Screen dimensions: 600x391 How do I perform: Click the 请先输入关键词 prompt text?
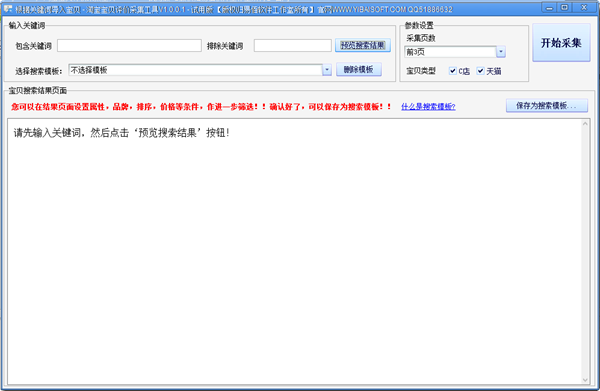[122, 133]
